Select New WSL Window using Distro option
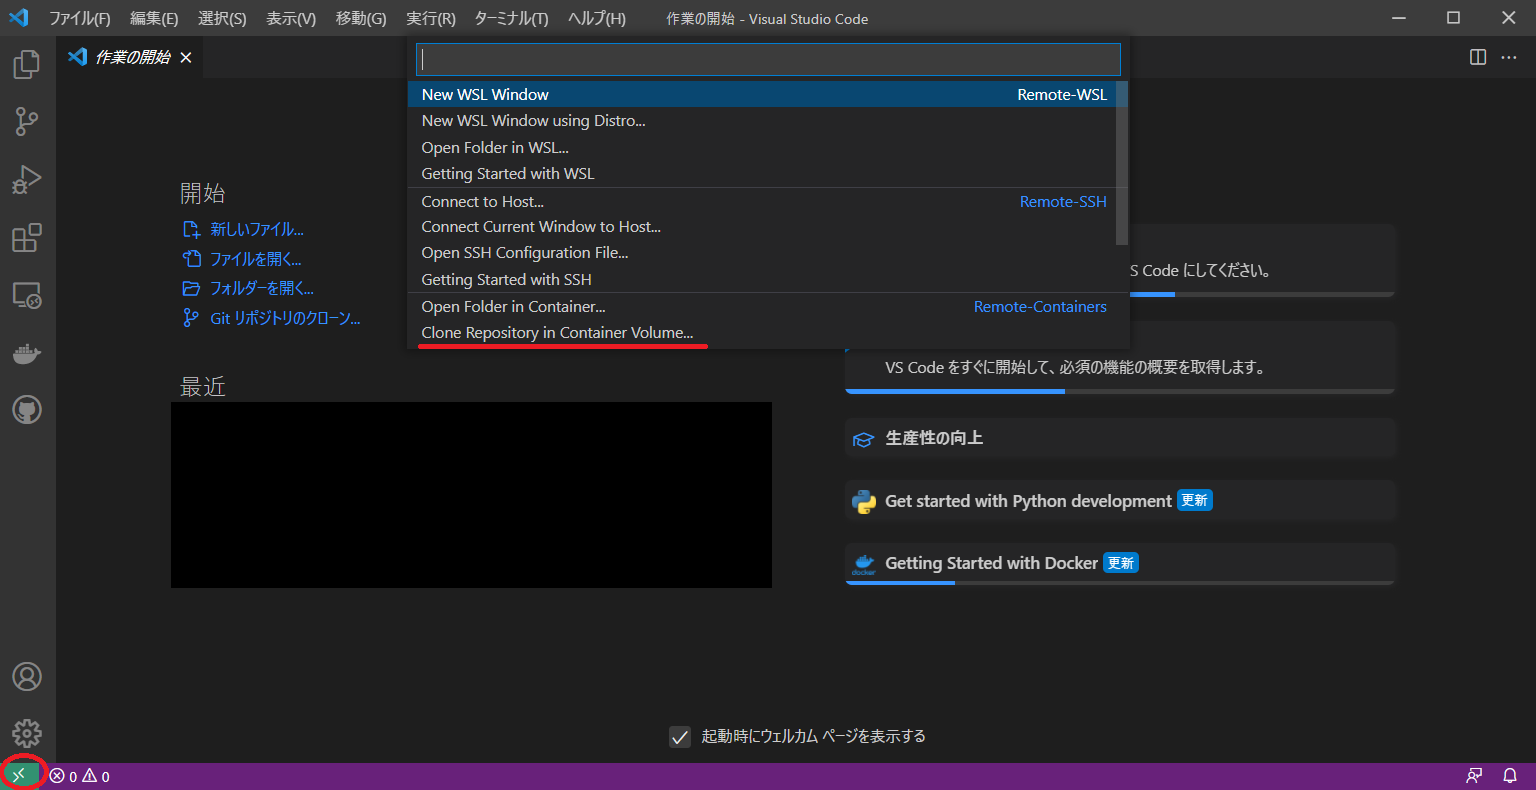This screenshot has width=1536, height=790. 533,120
